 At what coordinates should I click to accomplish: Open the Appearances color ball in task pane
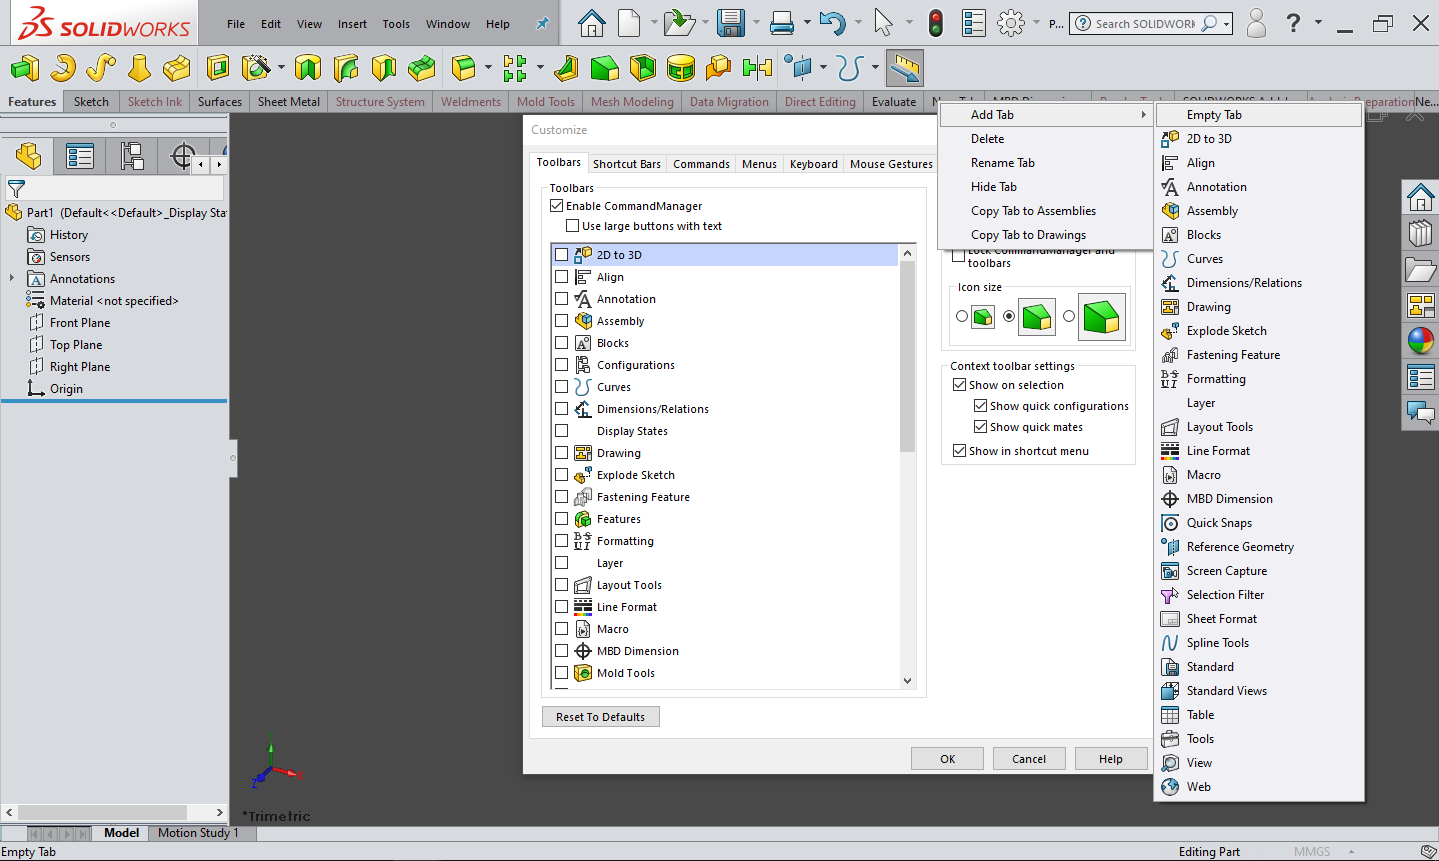[1420, 341]
